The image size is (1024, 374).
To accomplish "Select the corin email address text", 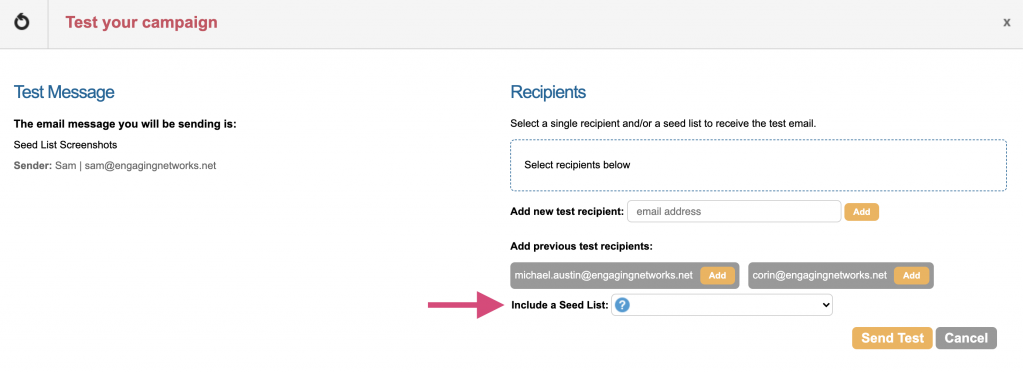I will (820, 275).
